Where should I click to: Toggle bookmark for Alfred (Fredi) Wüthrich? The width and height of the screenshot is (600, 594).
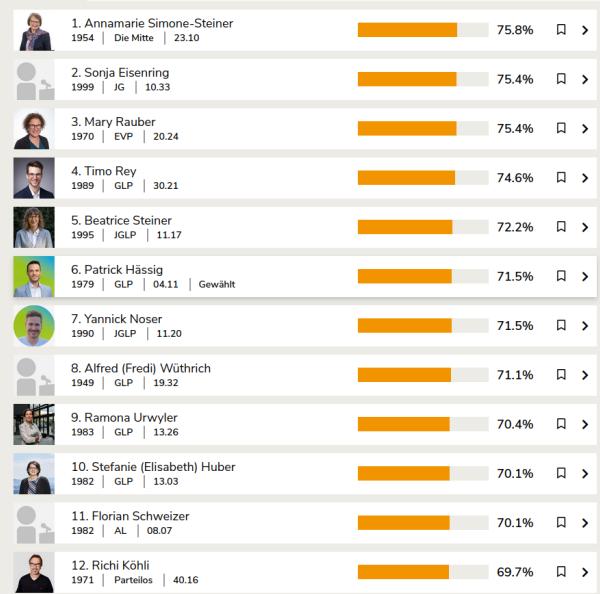click(561, 375)
